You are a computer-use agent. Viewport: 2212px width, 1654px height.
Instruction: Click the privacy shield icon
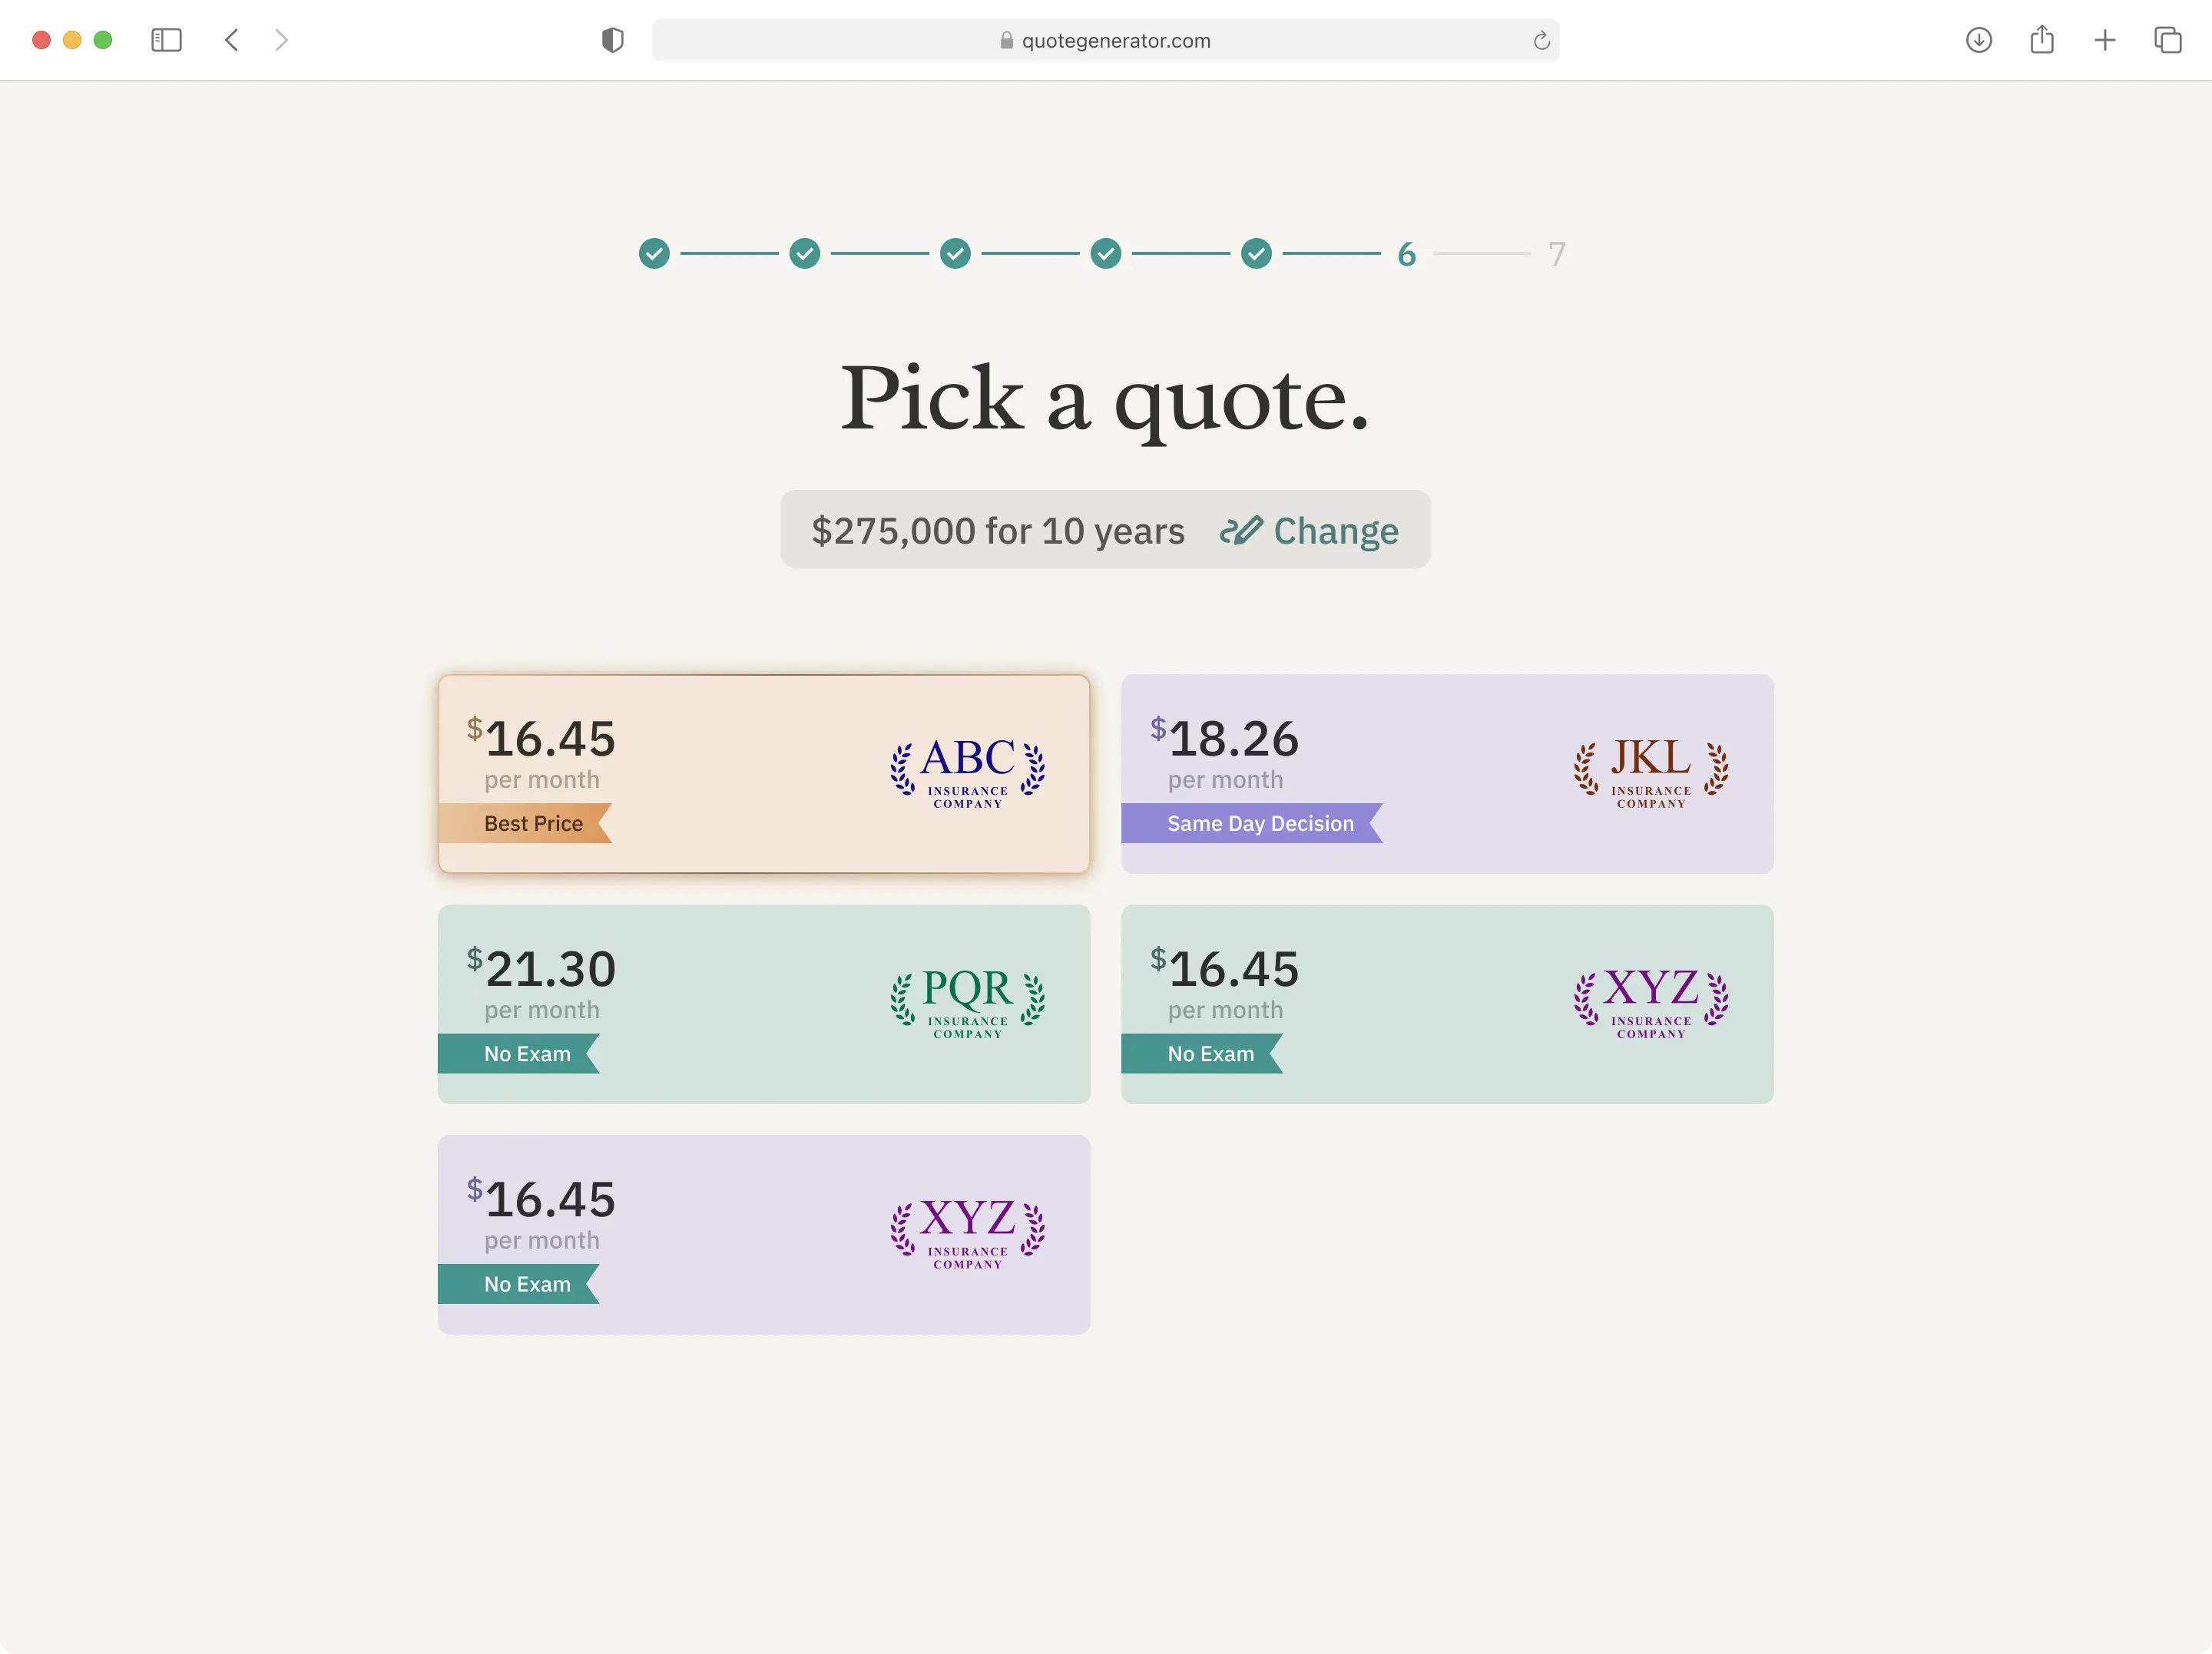612,40
